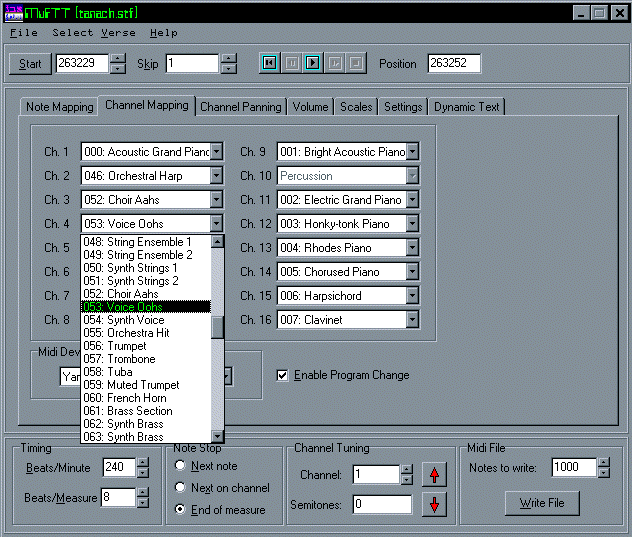Viewport: 632px width, 537px height.
Task: Open Ch. 3 Choir Aahs dropdown
Action: [x=216, y=200]
